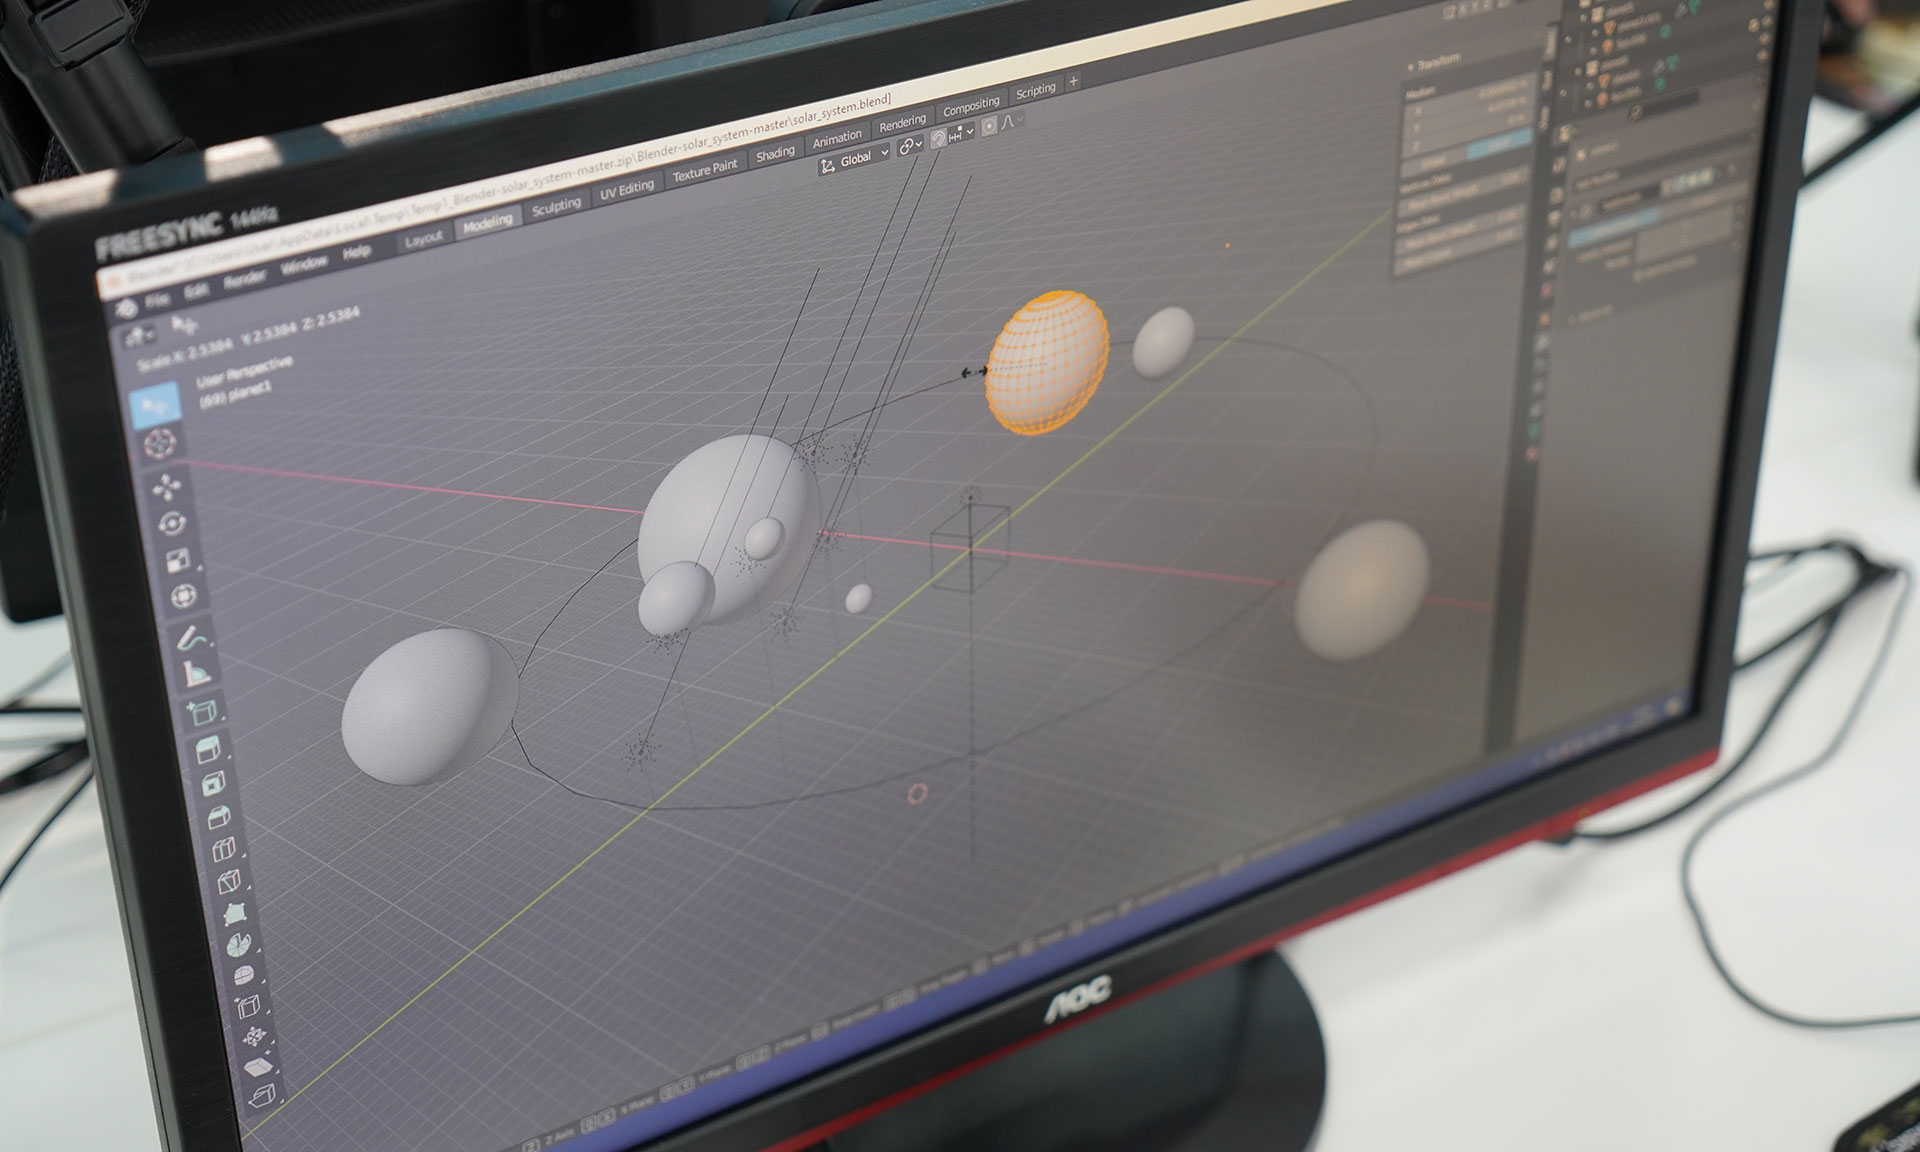The width and height of the screenshot is (1920, 1152).
Task: Click the orange selected sphere mesh
Action: coord(1048,363)
